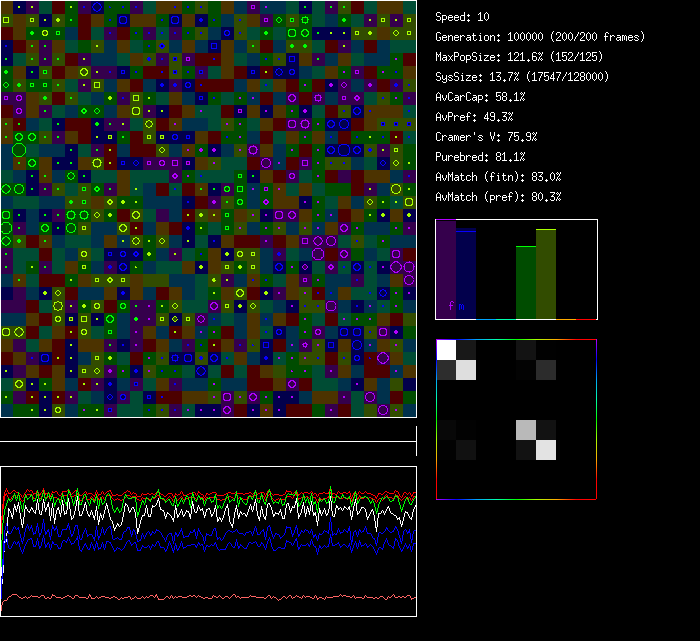Select the lower-right white cell of the matrix
Image resolution: width=700 pixels, height=641 pixels.
(x=546, y=450)
